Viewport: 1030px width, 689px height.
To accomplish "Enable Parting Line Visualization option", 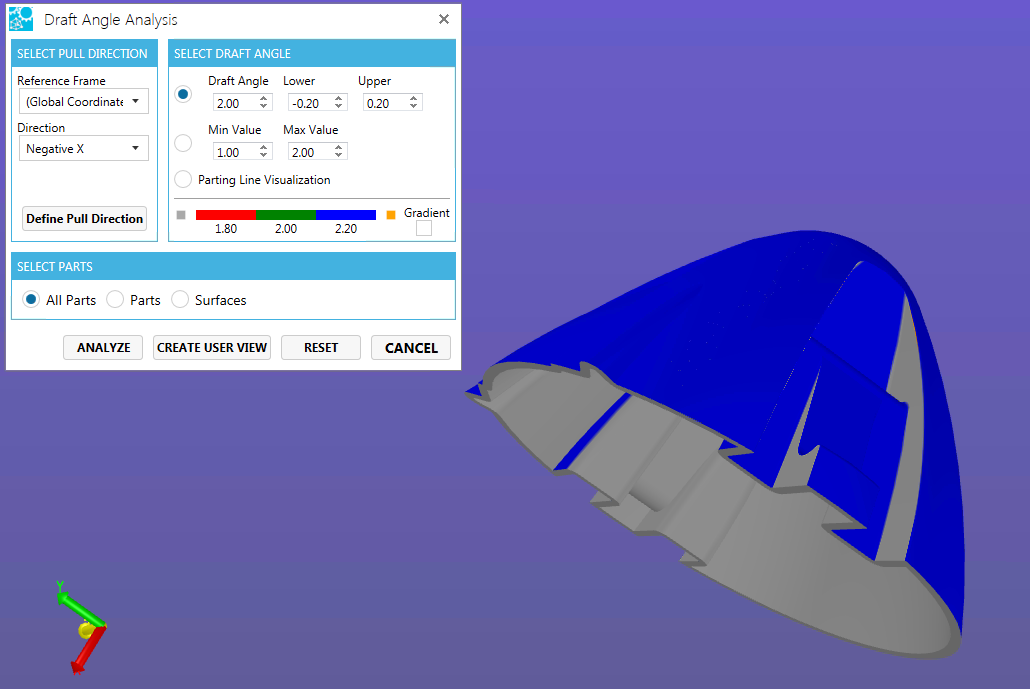I will click(x=183, y=180).
